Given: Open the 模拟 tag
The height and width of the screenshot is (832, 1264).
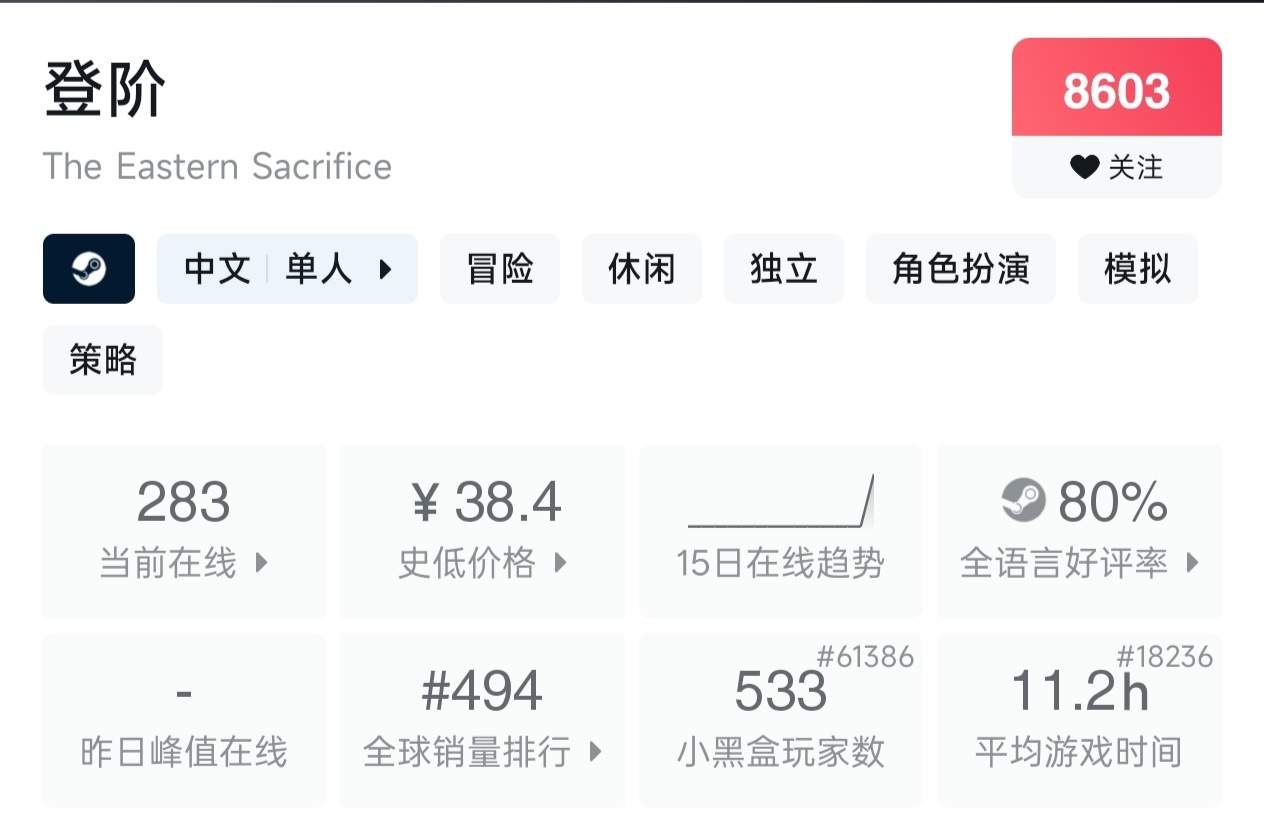Looking at the screenshot, I should [x=1138, y=268].
